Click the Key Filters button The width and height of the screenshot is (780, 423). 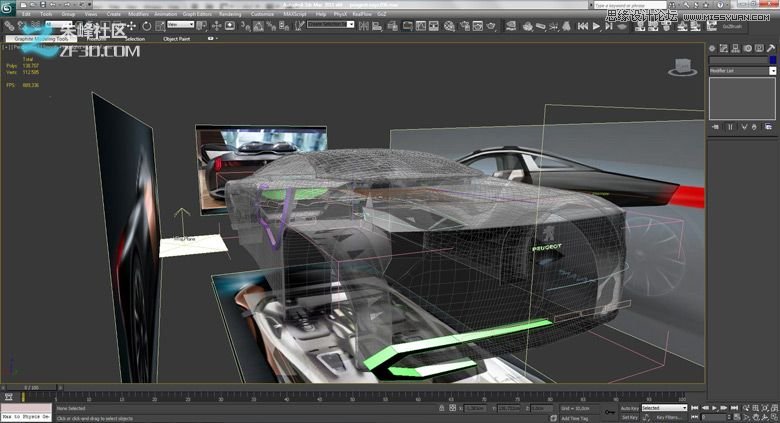(x=667, y=417)
